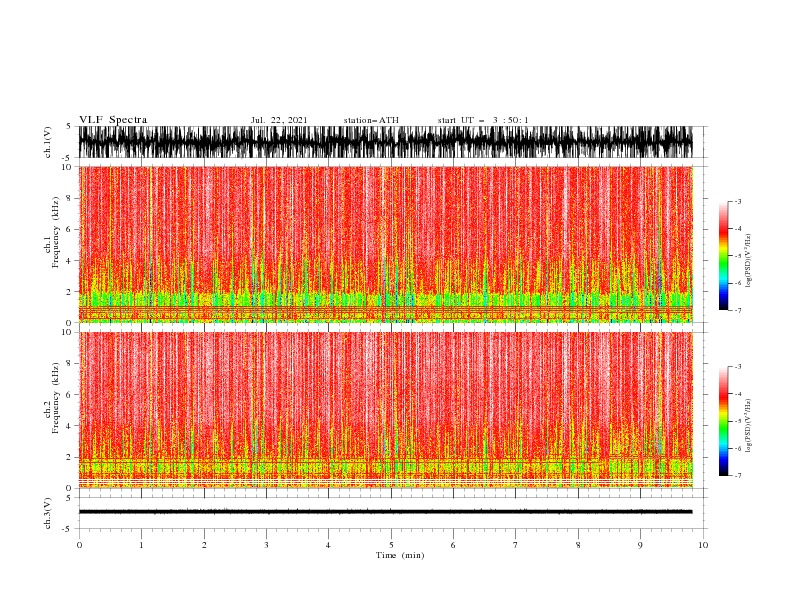The width and height of the screenshot is (792, 612).
Task: Click the "ch.3(V)" axis label
Action: pos(48,513)
